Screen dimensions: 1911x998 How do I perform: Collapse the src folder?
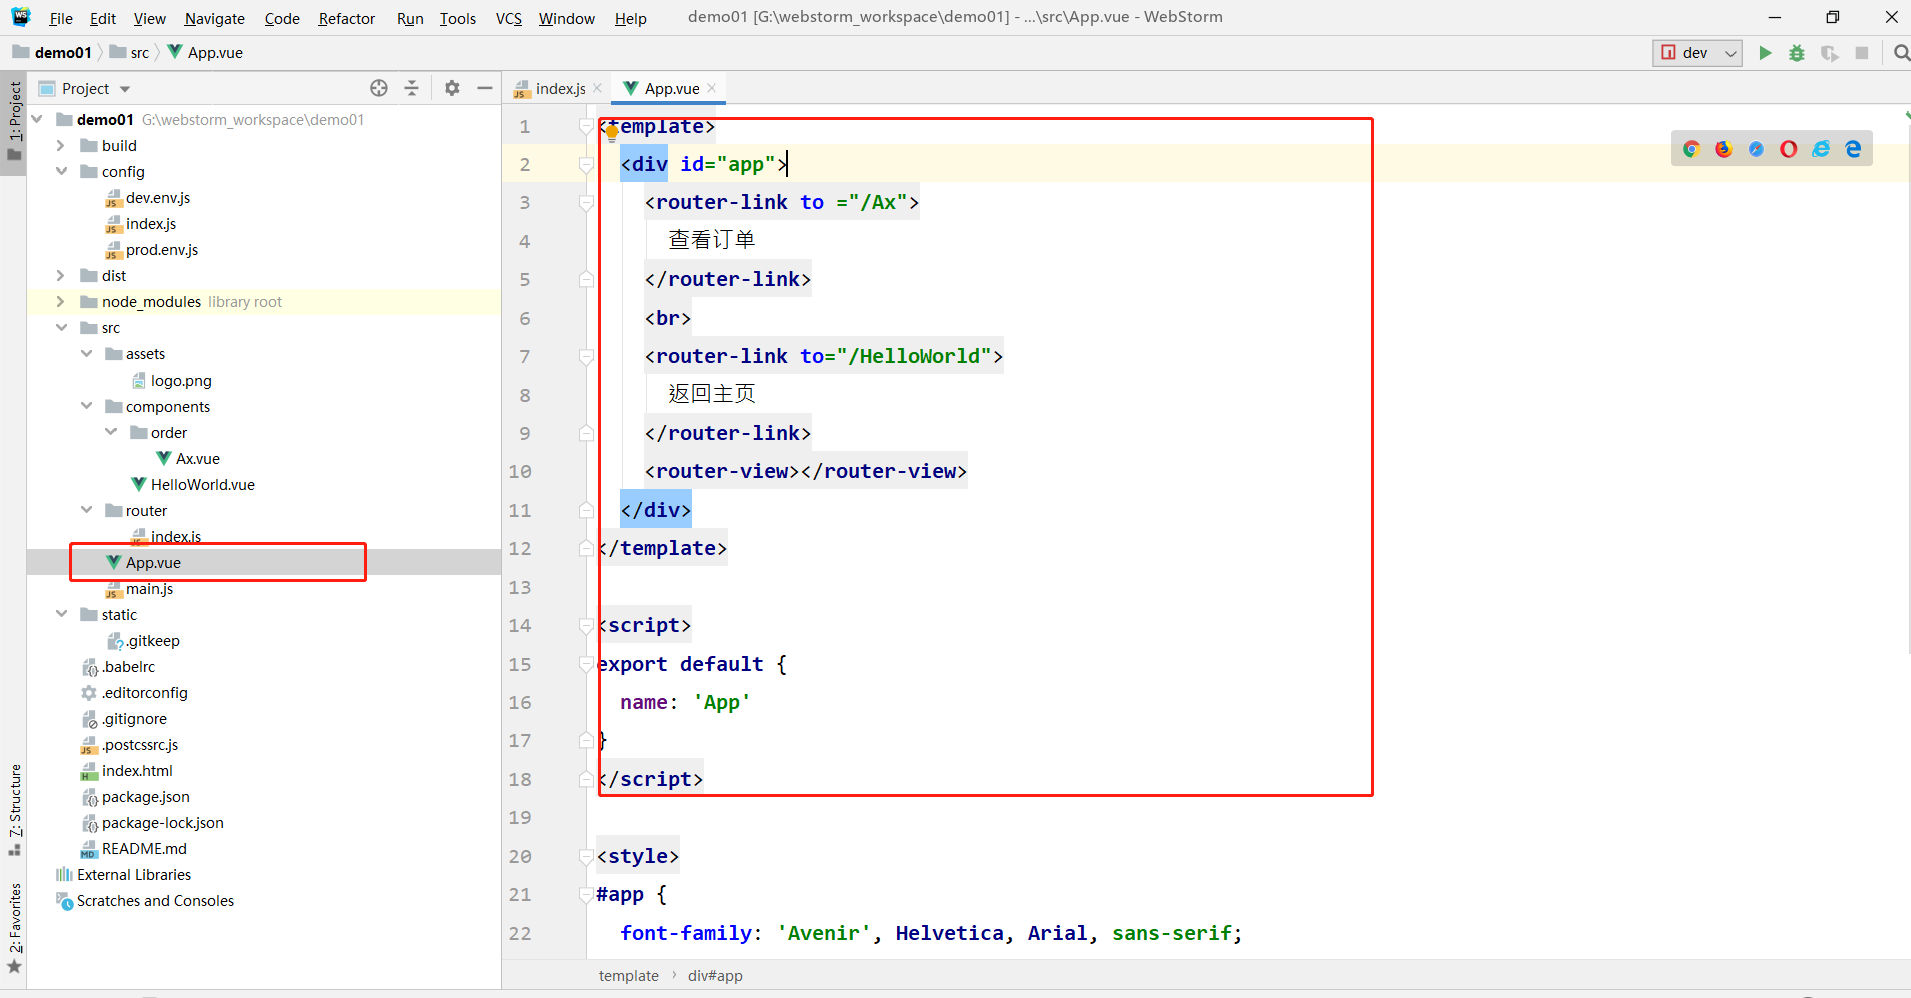[x=61, y=327]
